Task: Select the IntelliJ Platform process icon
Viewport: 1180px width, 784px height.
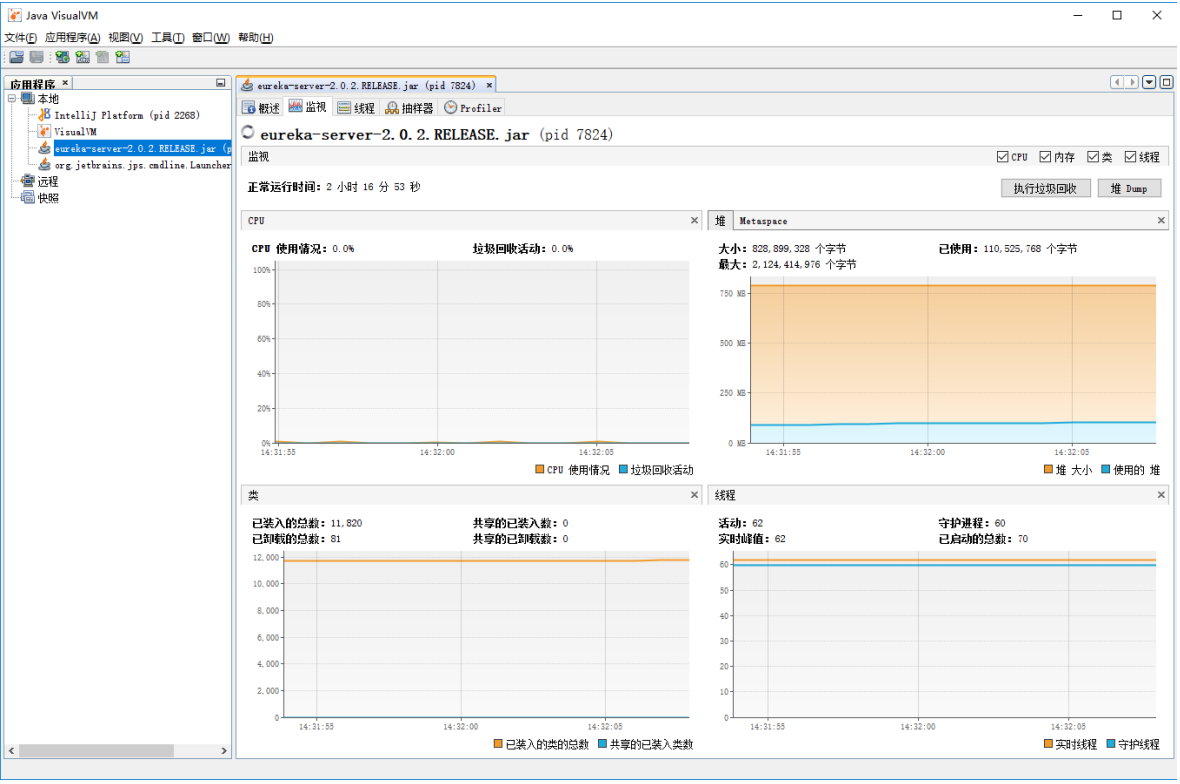Action: pyautogui.click(x=44, y=115)
